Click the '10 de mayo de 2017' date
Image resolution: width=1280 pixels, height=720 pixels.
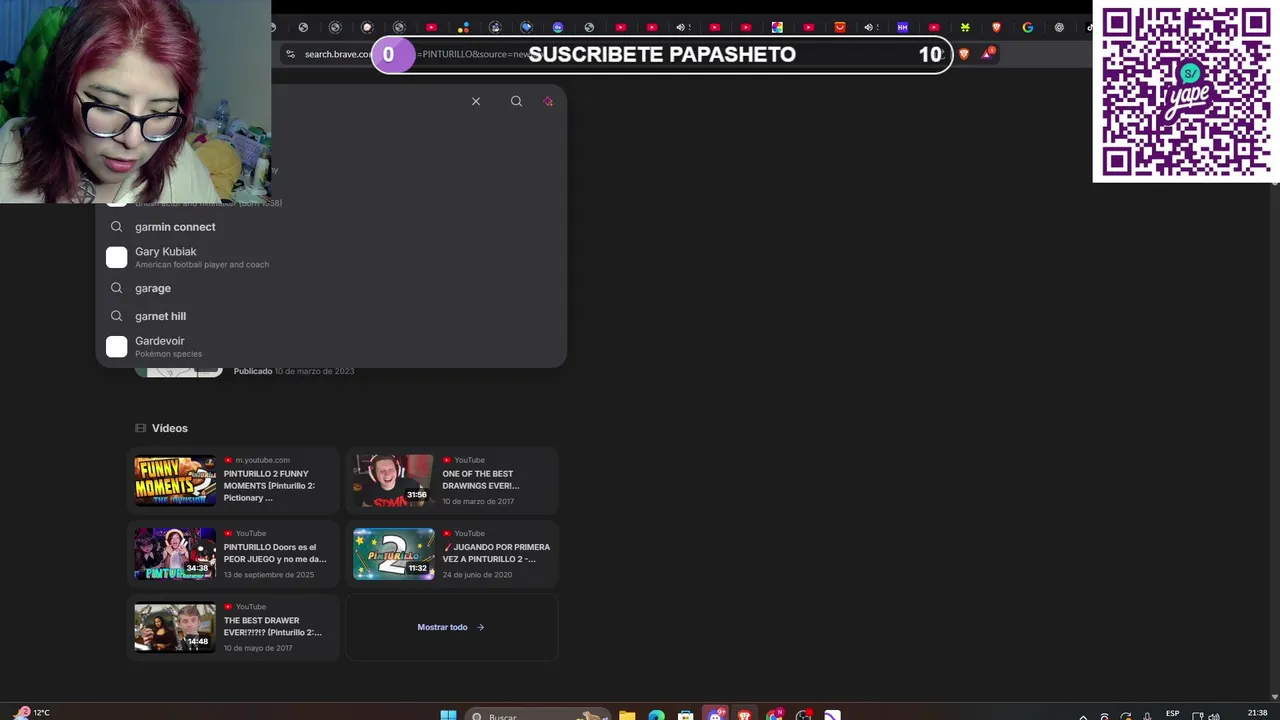(258, 648)
